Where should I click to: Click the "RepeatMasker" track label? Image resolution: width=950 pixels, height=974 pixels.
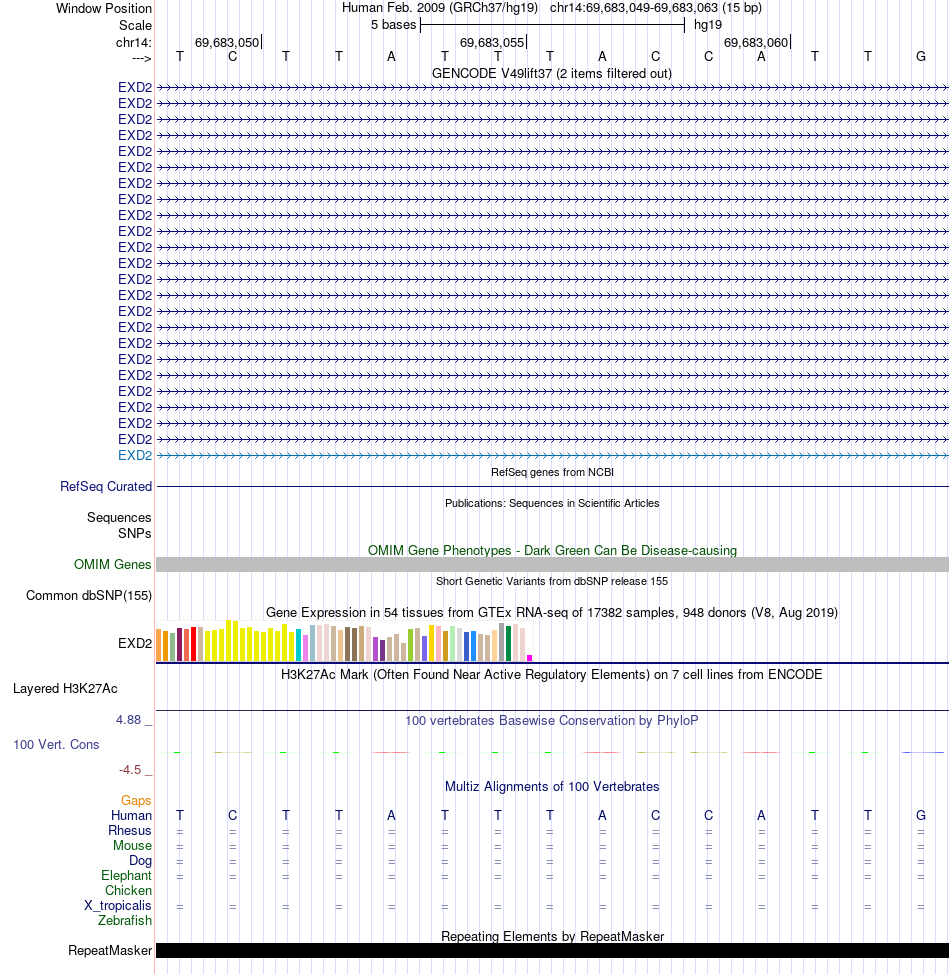(110, 951)
